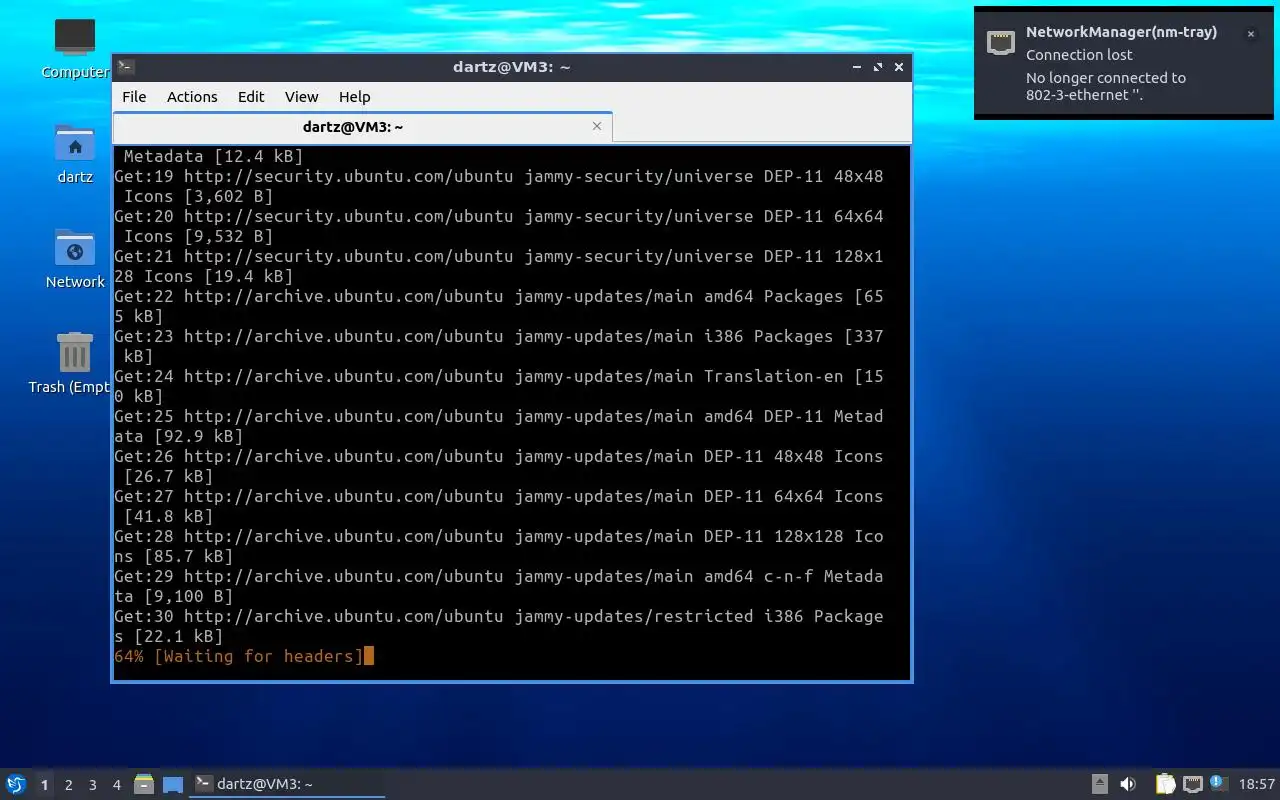Viewport: 1280px width, 800px height.
Task: Open the removable media eject icon in the tray
Action: tap(1100, 784)
